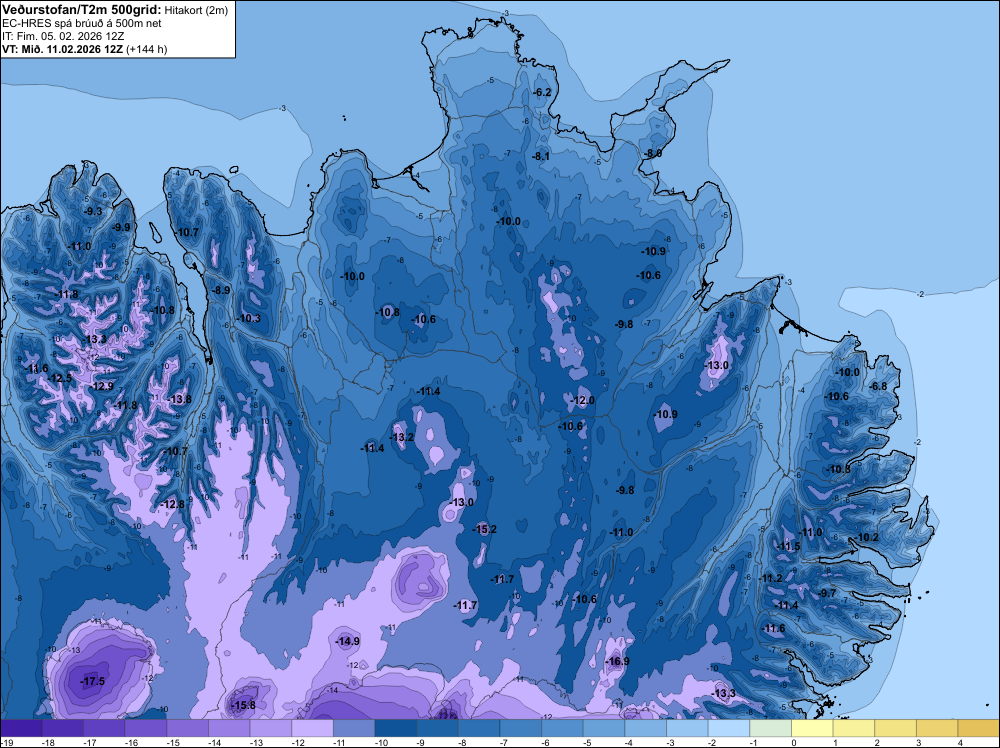This screenshot has width=1000, height=748.
Task: Click the VT: Mið. 11.02.2026 12Z valid time
Action: tap(62, 49)
